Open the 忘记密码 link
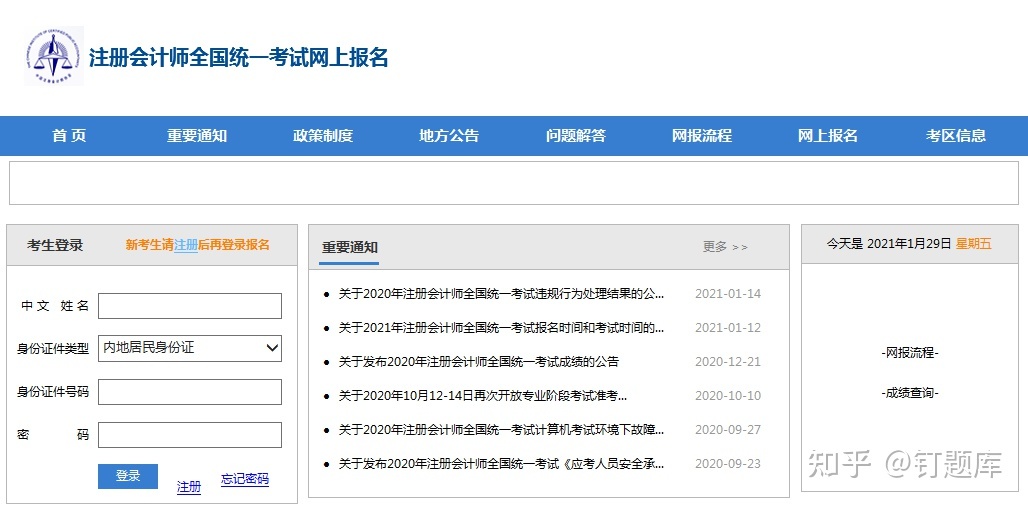This screenshot has height=507, width=1028. 245,480
